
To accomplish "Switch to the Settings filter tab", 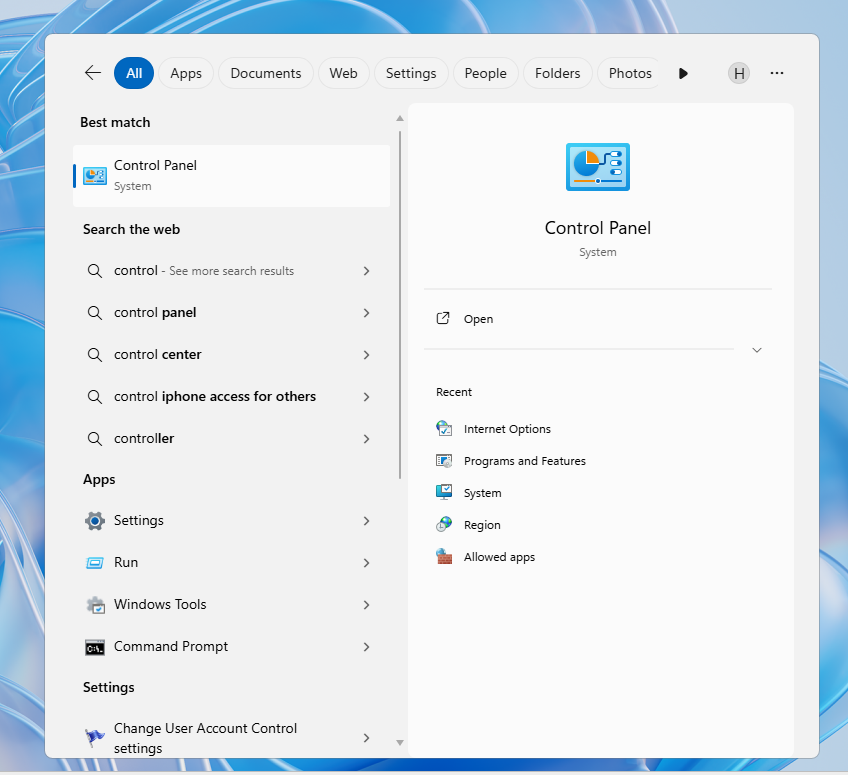I will point(411,73).
